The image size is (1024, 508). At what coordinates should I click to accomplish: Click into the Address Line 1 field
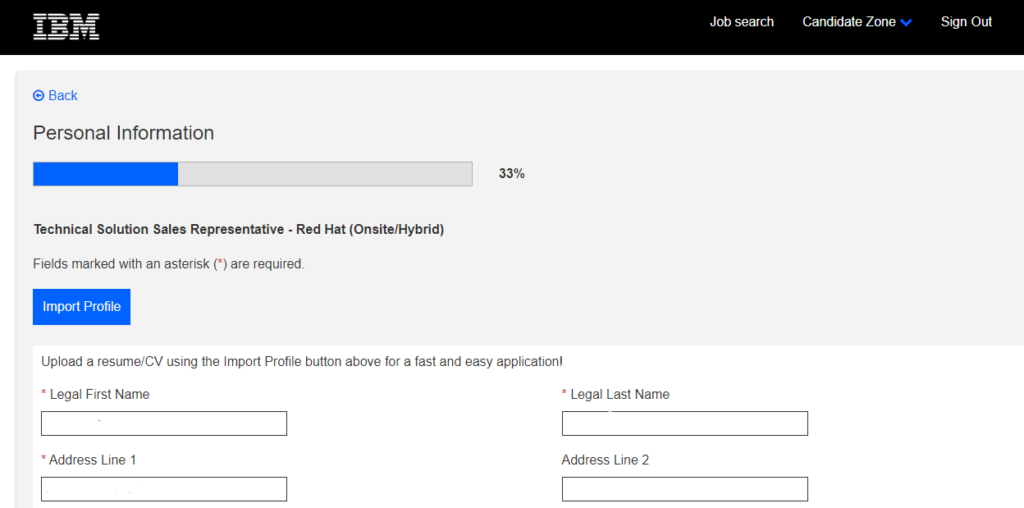coord(164,489)
